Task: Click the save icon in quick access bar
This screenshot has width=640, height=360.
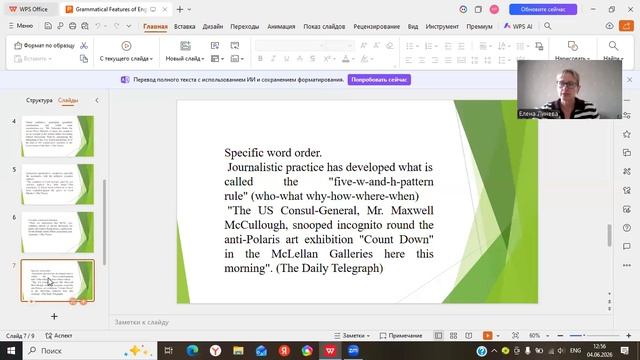Action: [x=48, y=26]
